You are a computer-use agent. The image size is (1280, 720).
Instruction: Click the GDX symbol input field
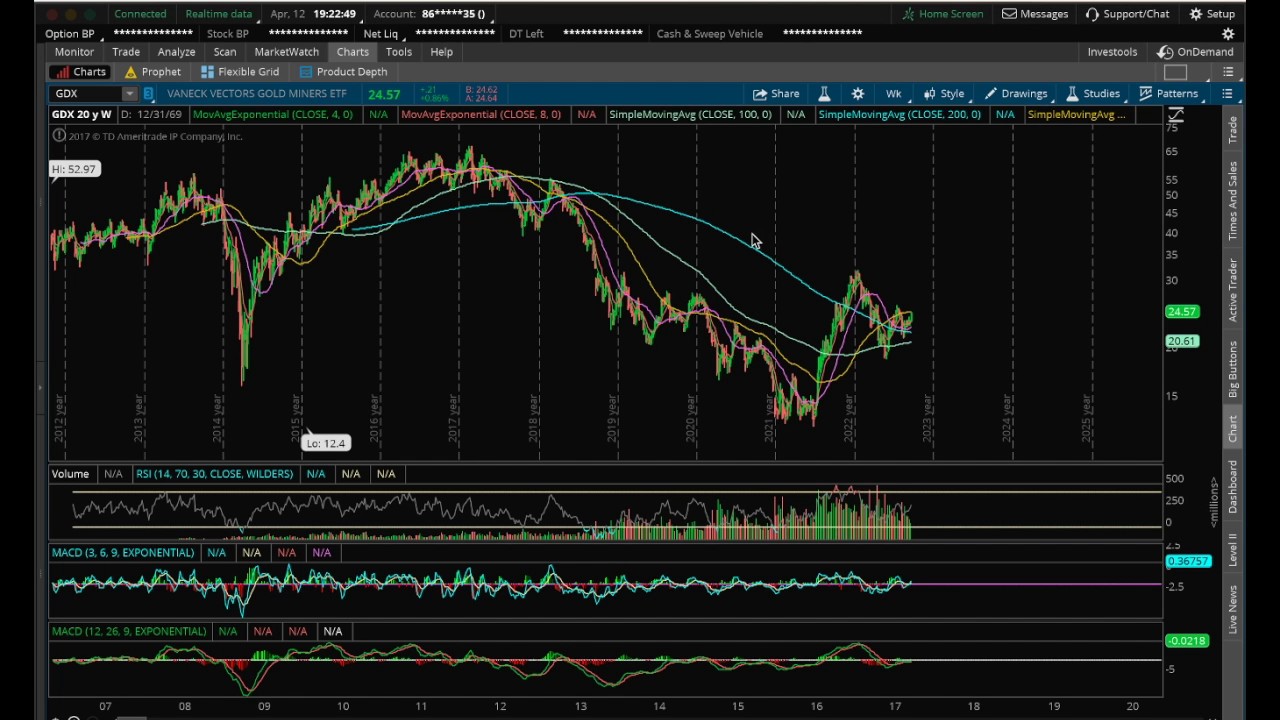click(x=87, y=94)
